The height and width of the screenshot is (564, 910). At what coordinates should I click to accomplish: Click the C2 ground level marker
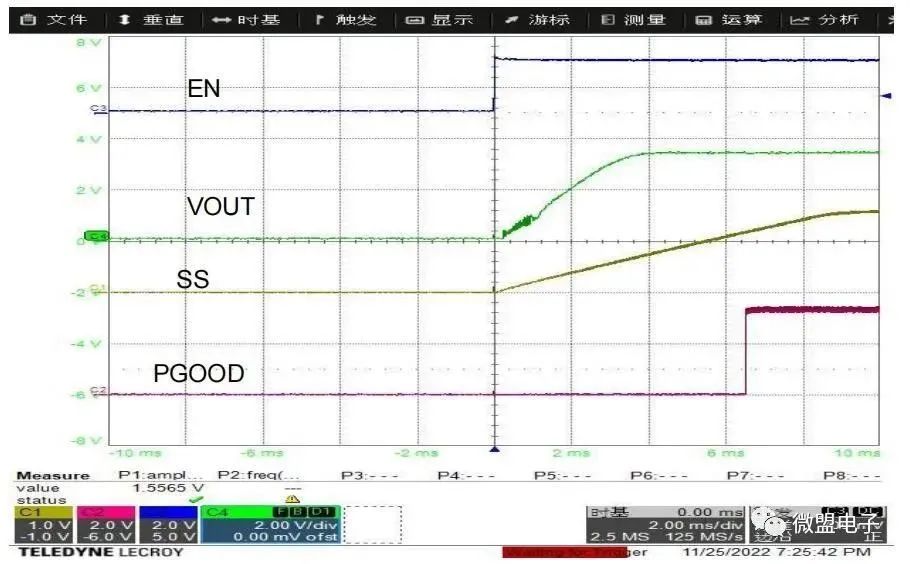(99, 391)
